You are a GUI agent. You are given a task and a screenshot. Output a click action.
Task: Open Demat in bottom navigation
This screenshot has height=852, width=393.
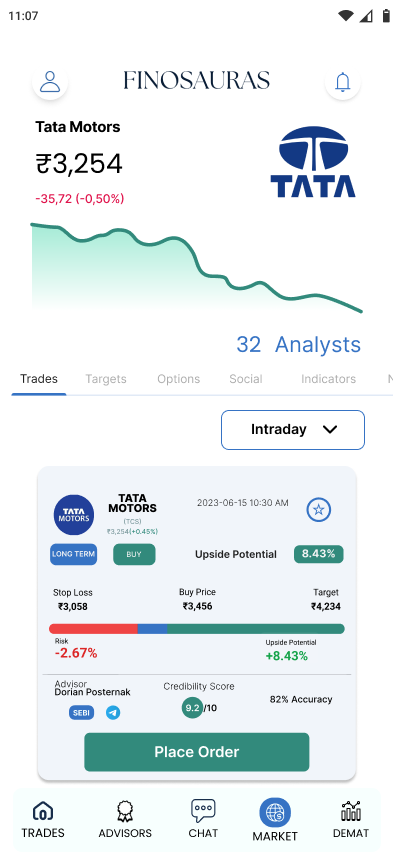(x=351, y=820)
